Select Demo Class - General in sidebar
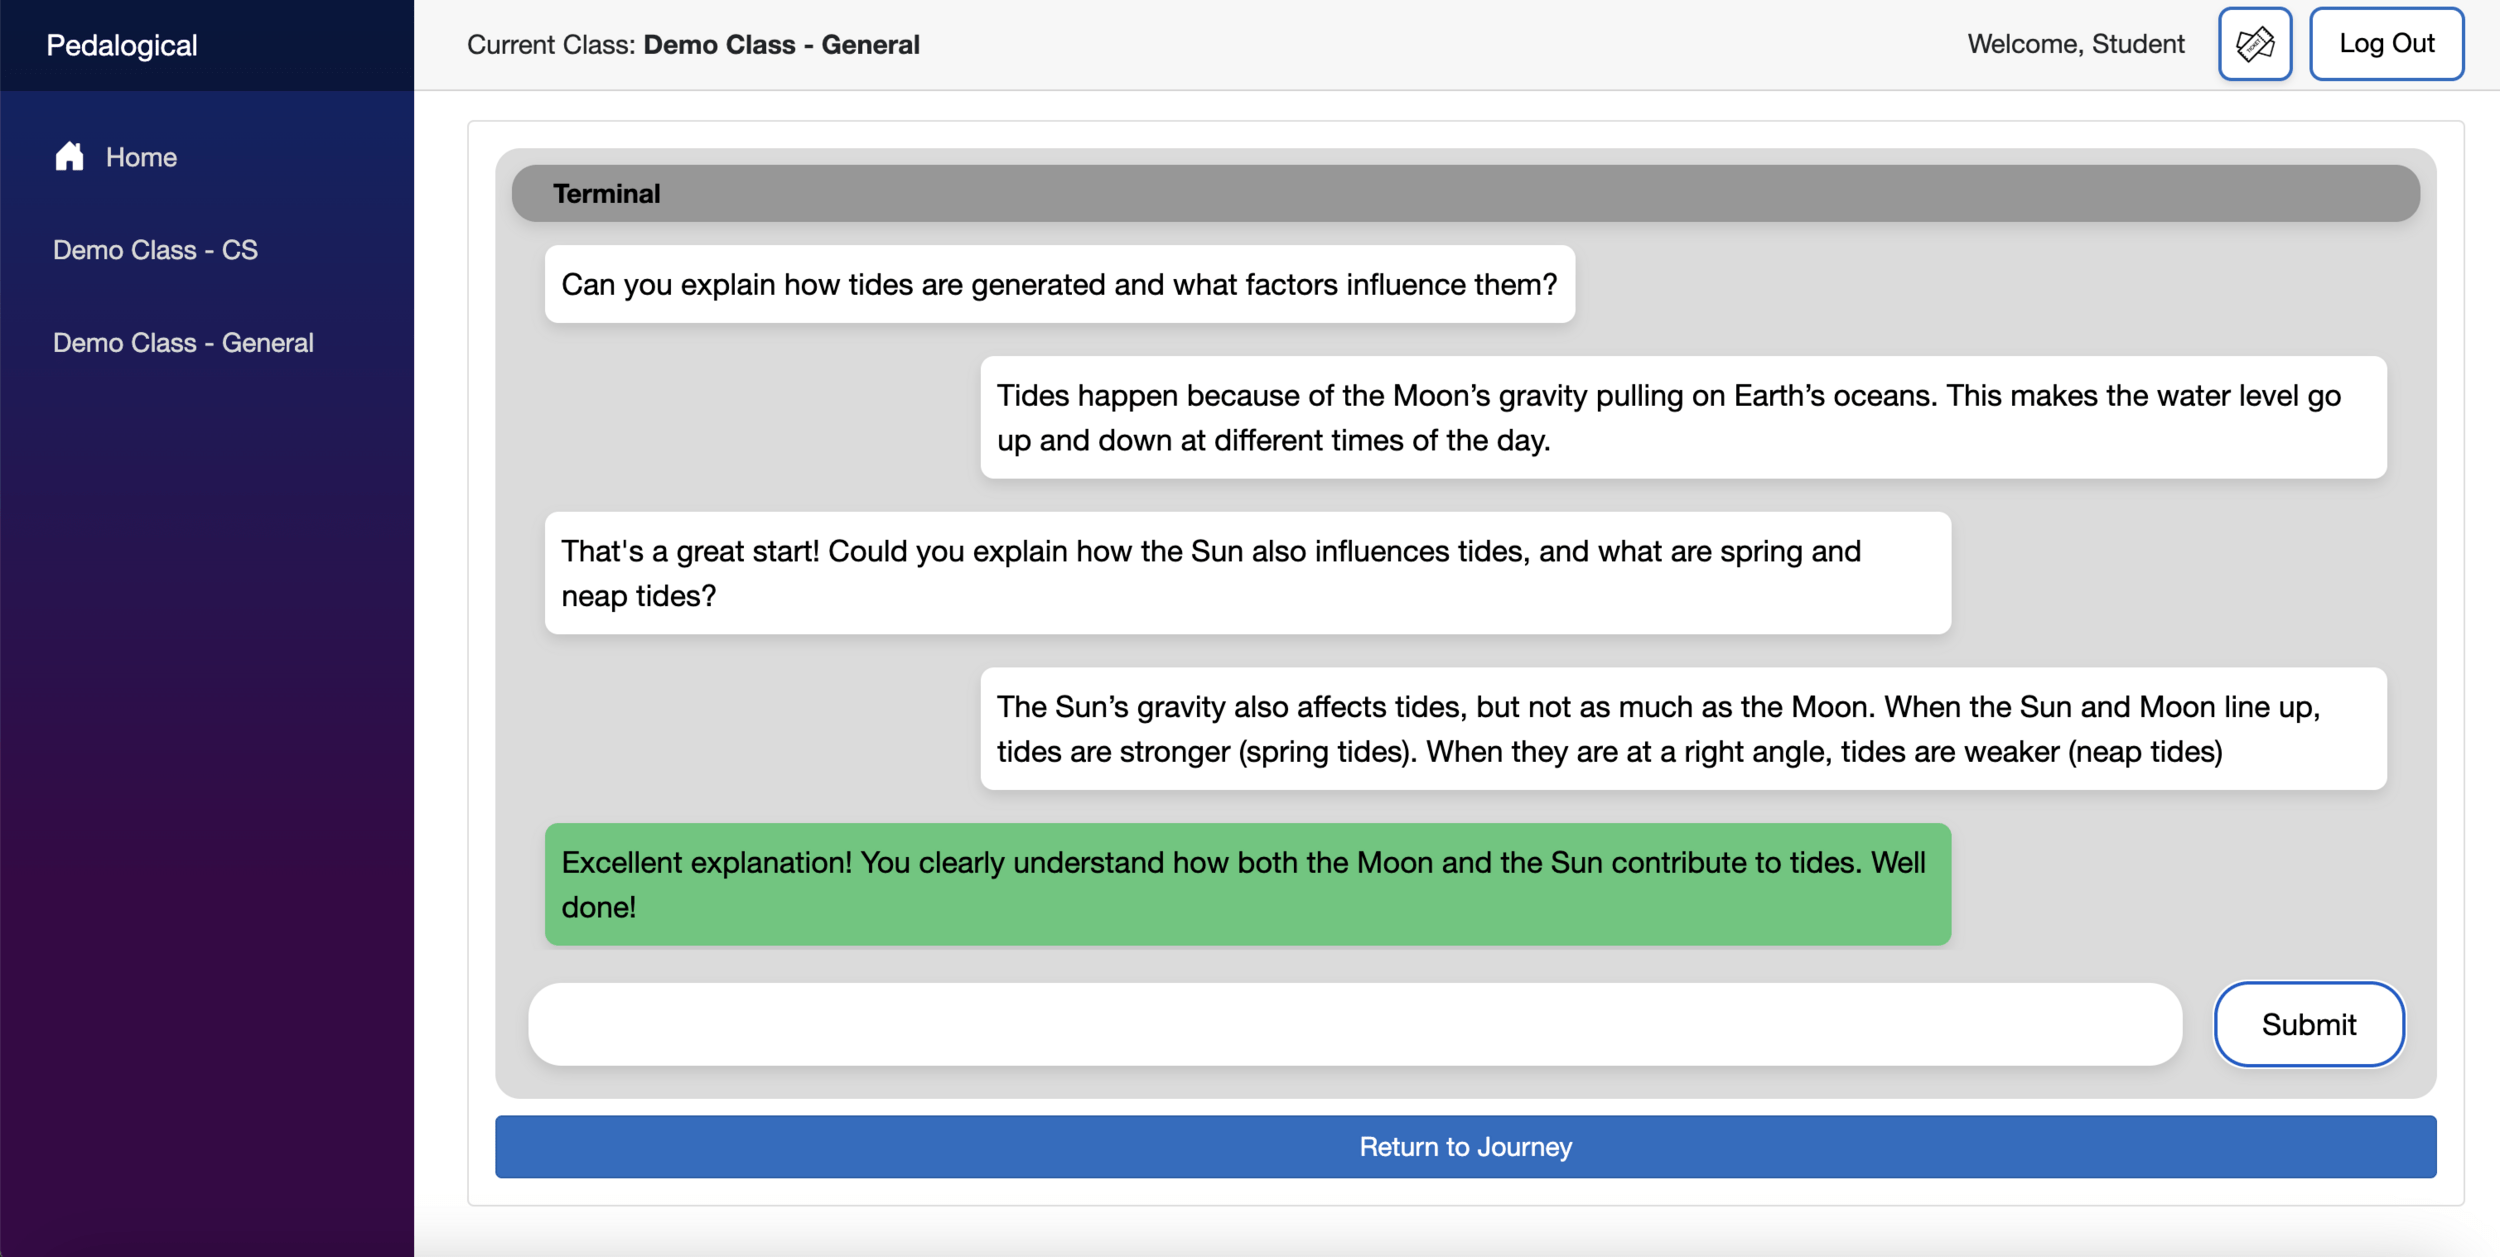Viewport: 2500px width, 1257px height. tap(183, 343)
